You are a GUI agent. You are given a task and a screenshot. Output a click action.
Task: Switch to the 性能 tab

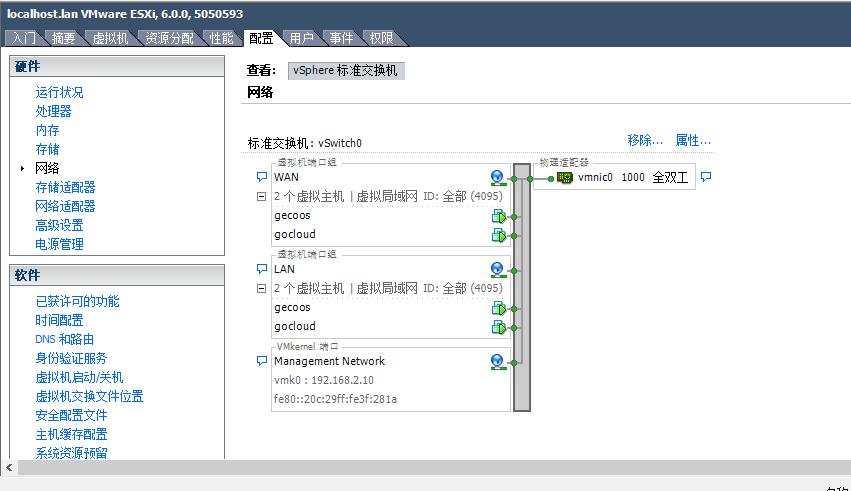pos(221,38)
